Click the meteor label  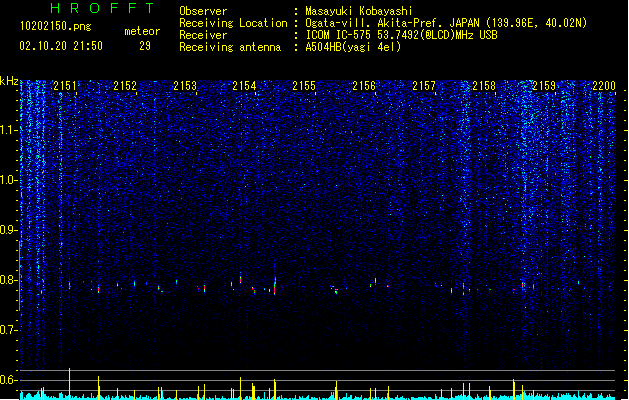click(x=142, y=31)
